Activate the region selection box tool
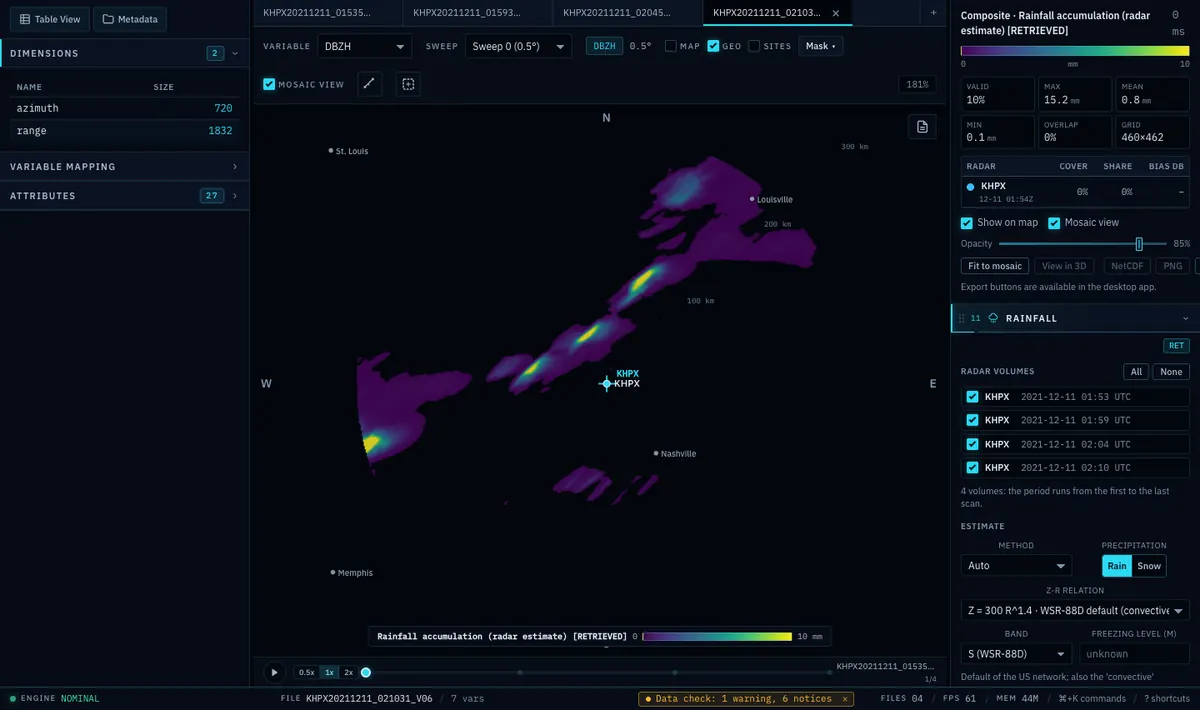Screen dimensions: 1200x710 (407, 84)
